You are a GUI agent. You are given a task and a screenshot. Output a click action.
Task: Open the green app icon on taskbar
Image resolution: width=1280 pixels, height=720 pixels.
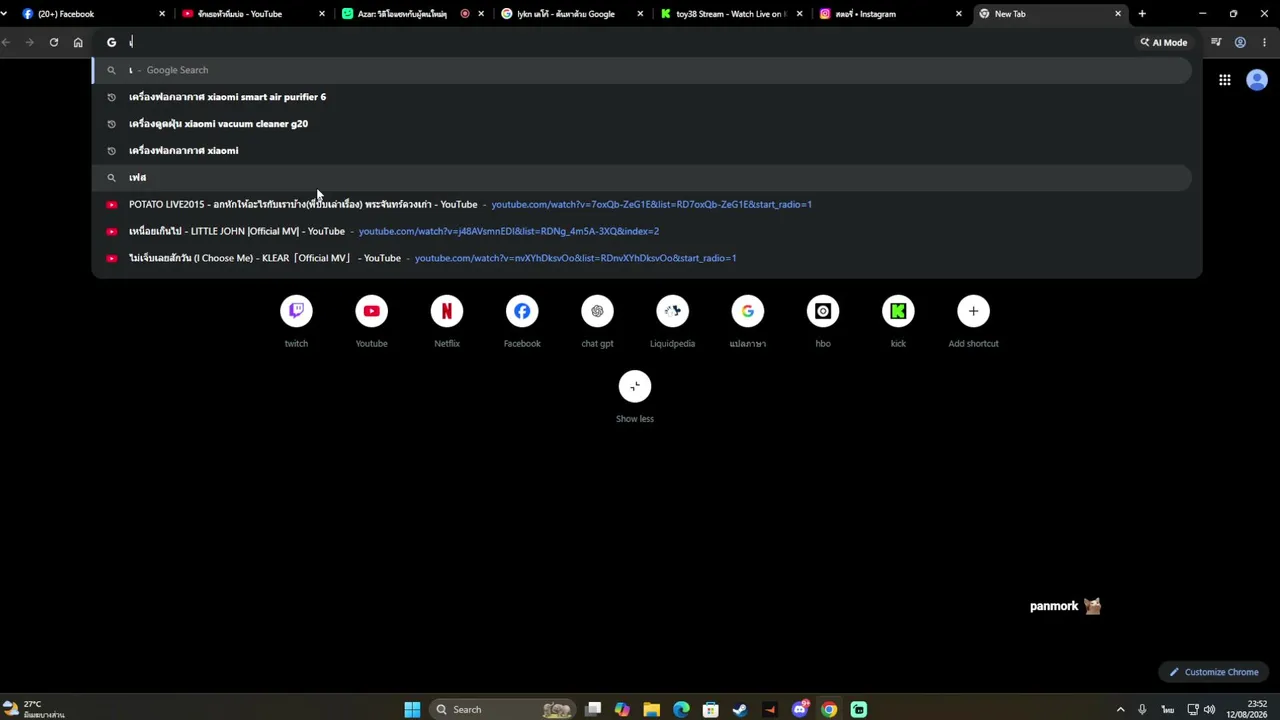(858, 710)
